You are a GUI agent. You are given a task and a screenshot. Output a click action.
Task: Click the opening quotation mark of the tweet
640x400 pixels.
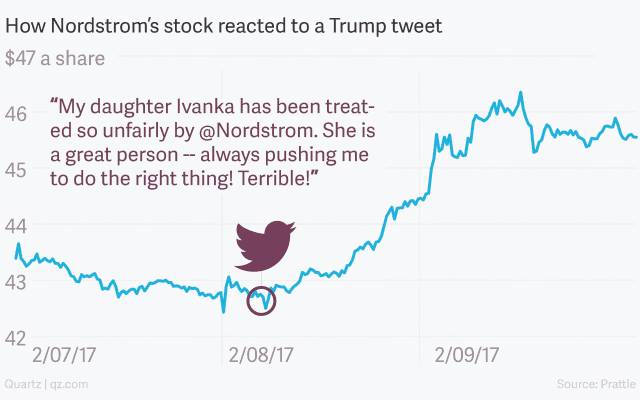pyautogui.click(x=54, y=103)
